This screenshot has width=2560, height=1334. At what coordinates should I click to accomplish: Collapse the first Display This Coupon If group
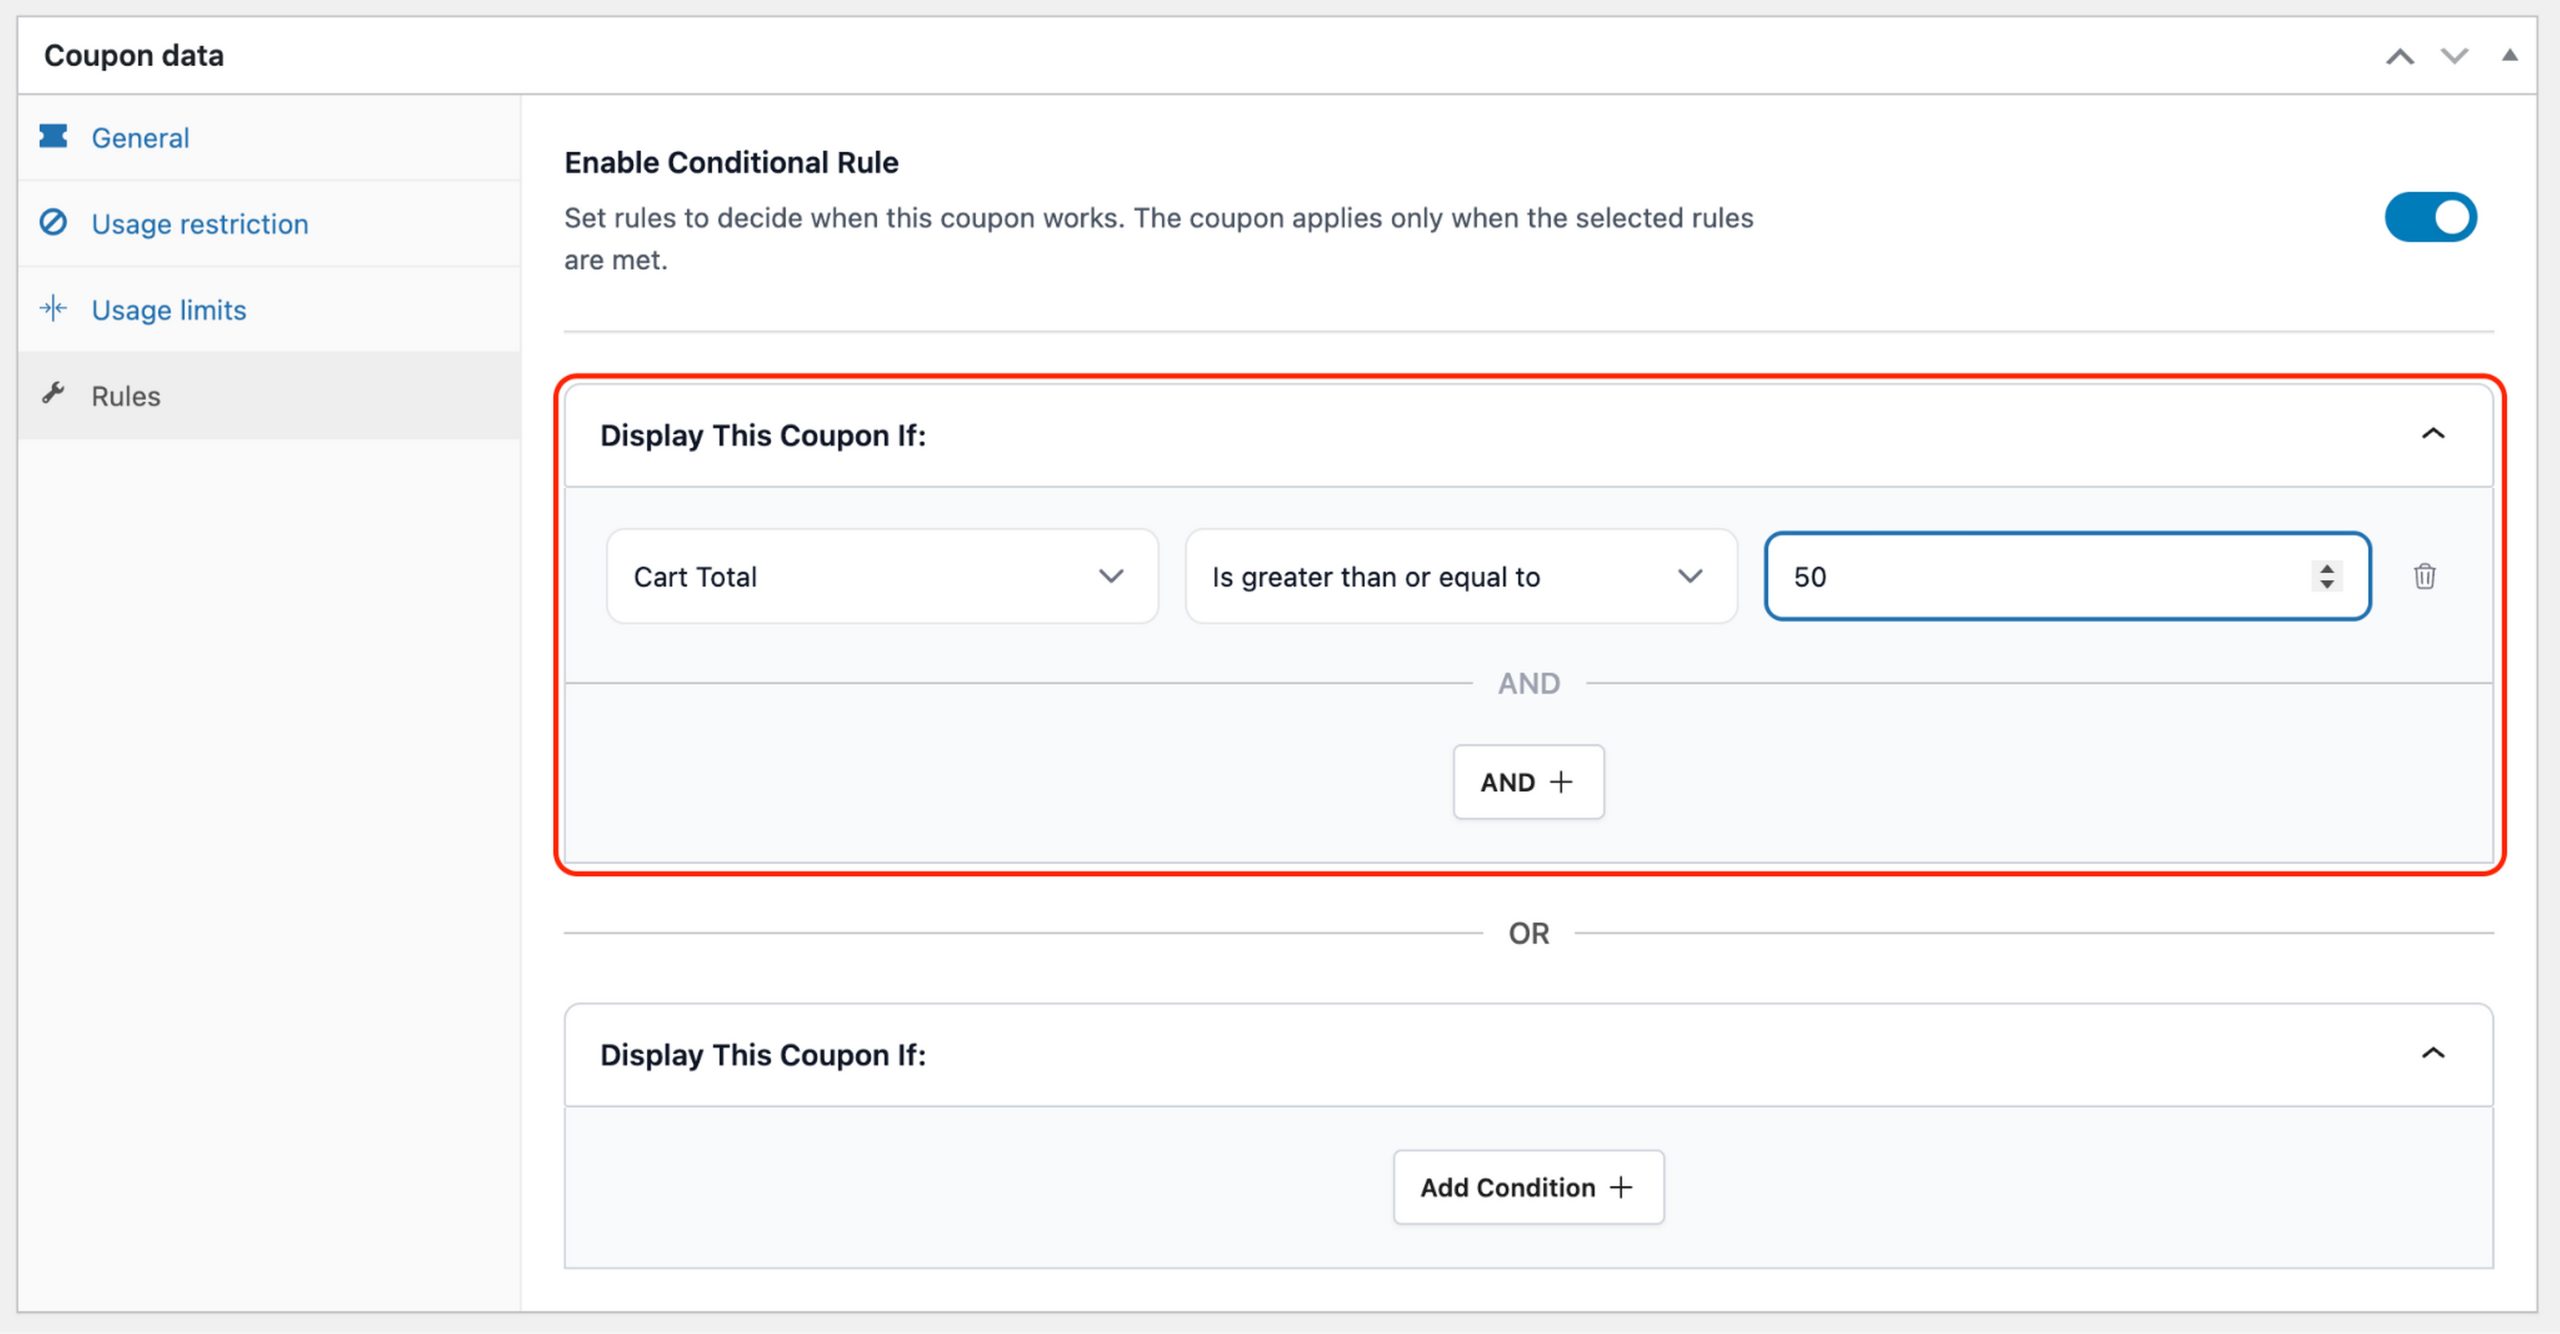click(x=2434, y=434)
